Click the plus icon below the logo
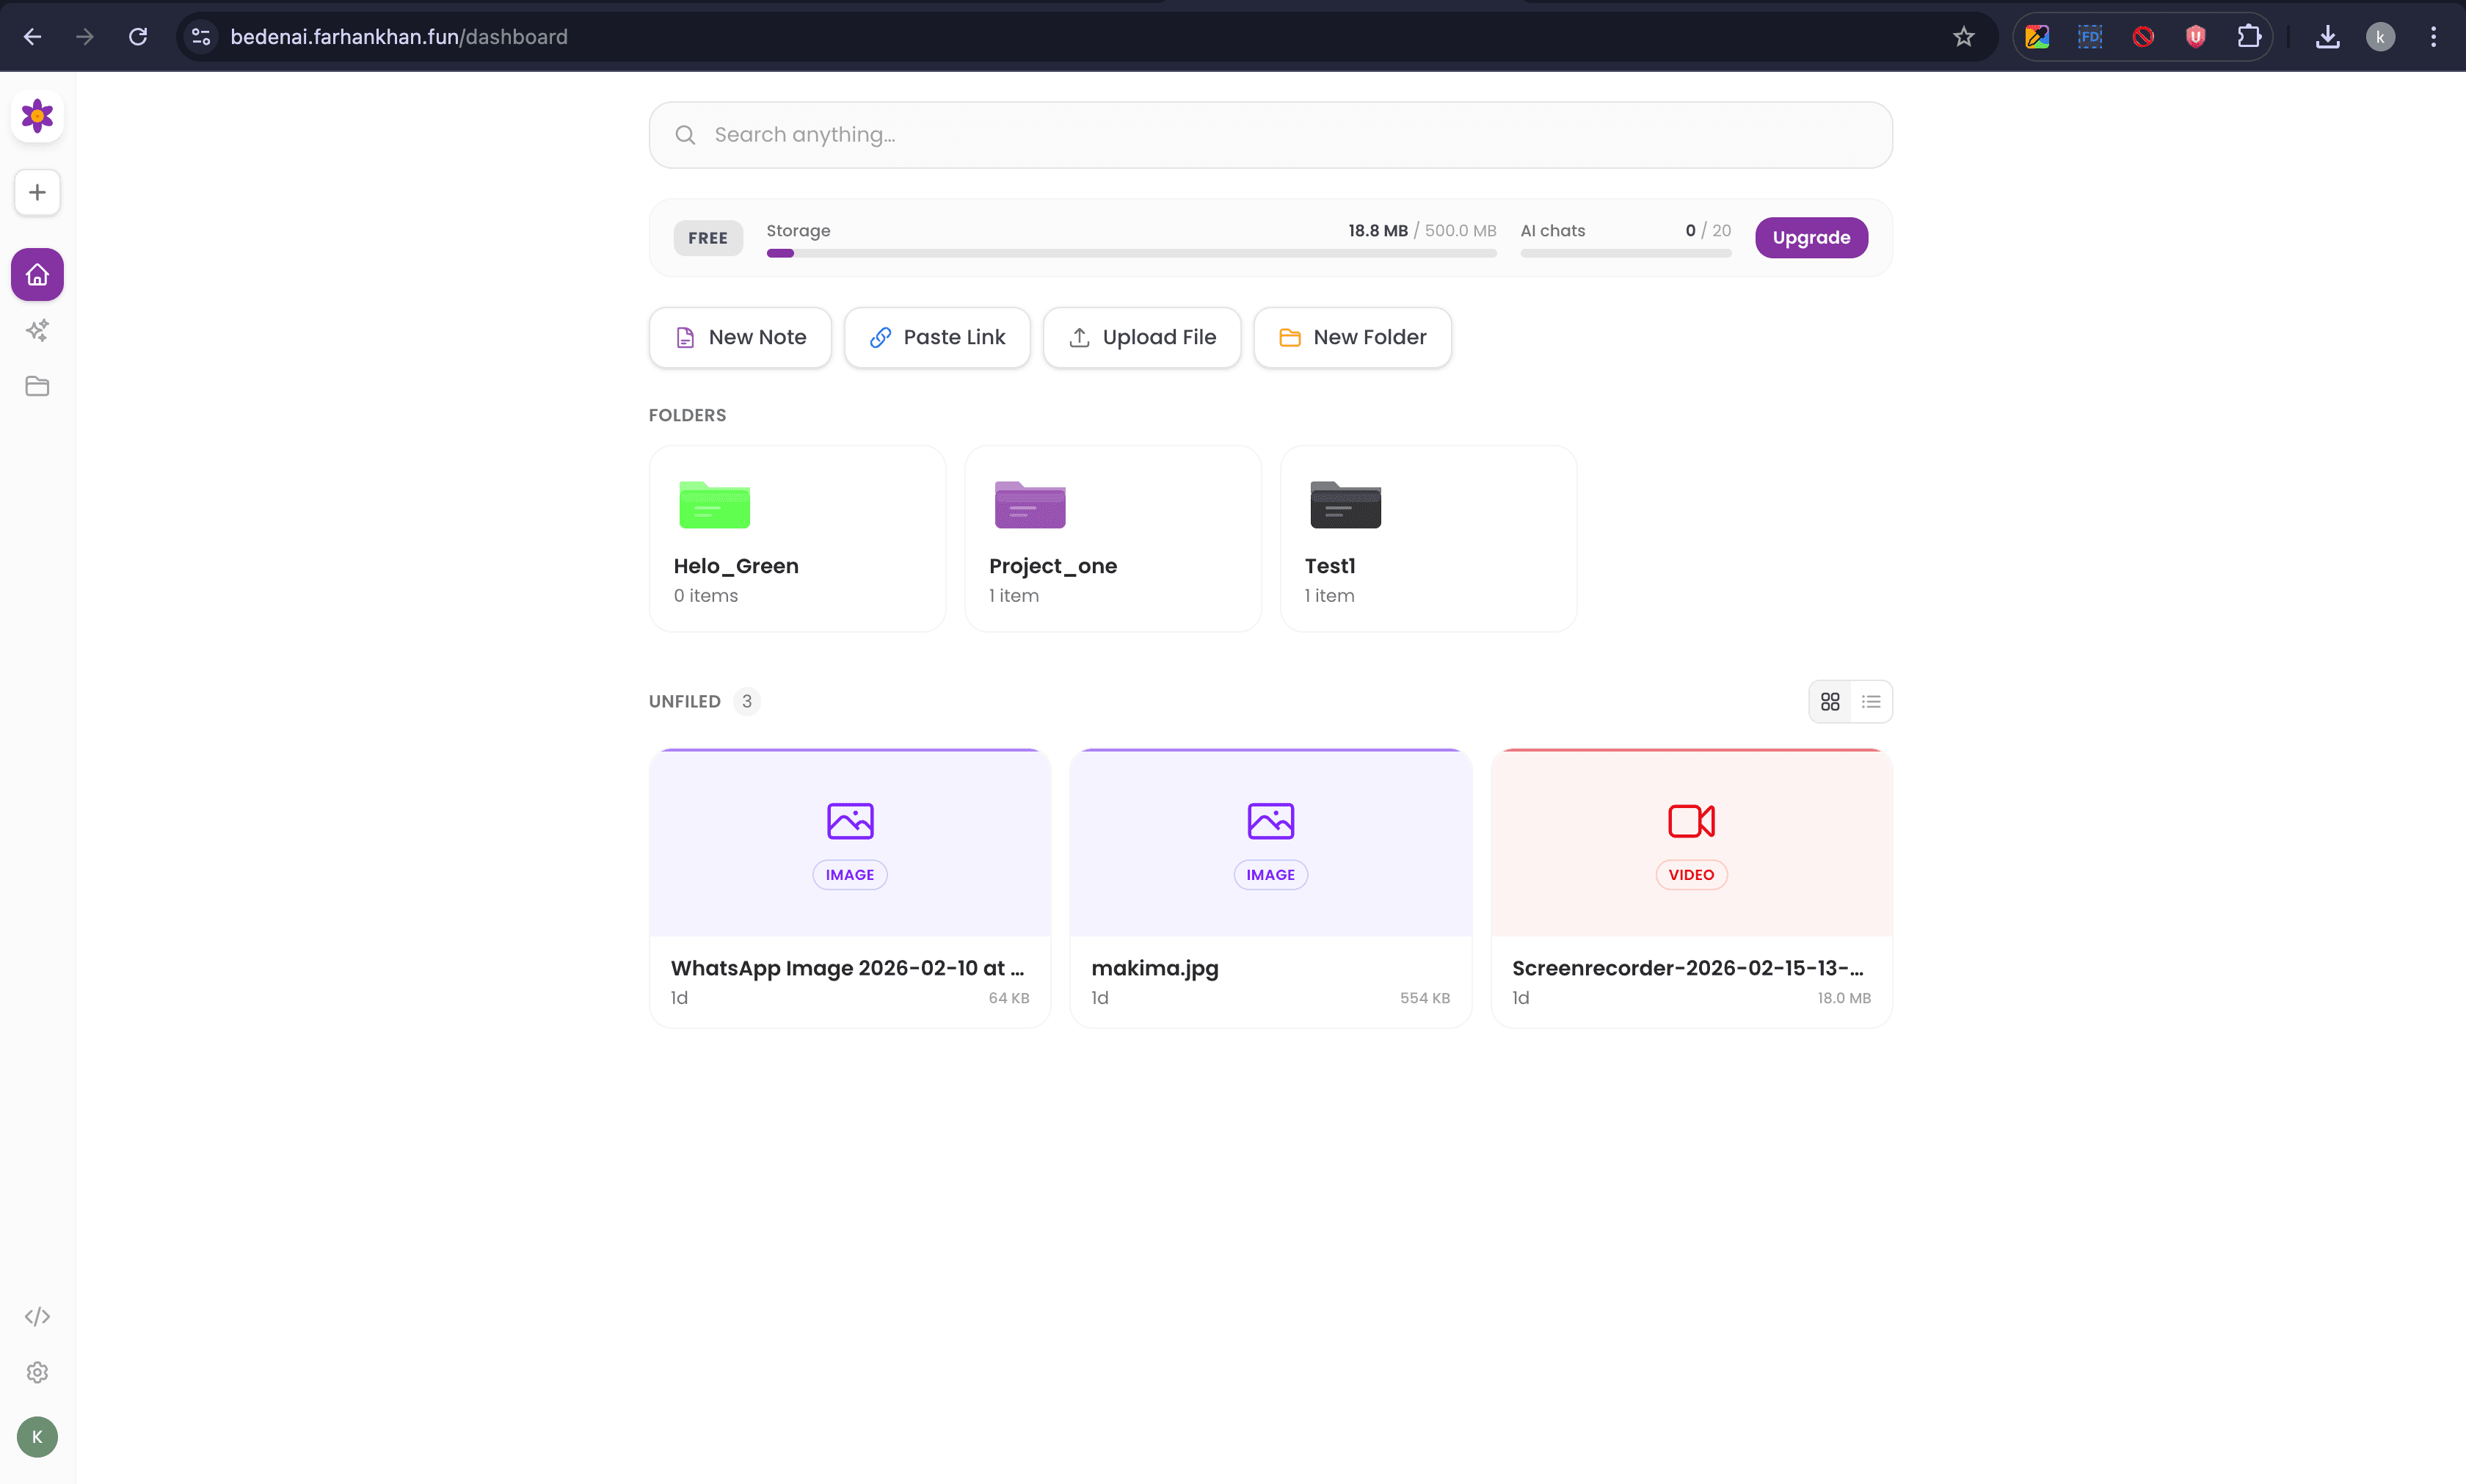Viewport: 2466px width, 1484px height. click(x=37, y=192)
